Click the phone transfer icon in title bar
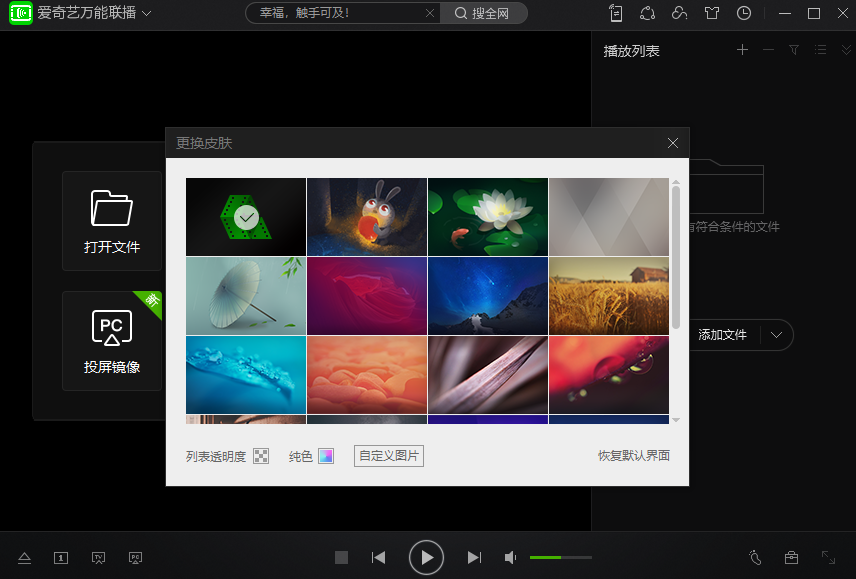 (x=616, y=14)
